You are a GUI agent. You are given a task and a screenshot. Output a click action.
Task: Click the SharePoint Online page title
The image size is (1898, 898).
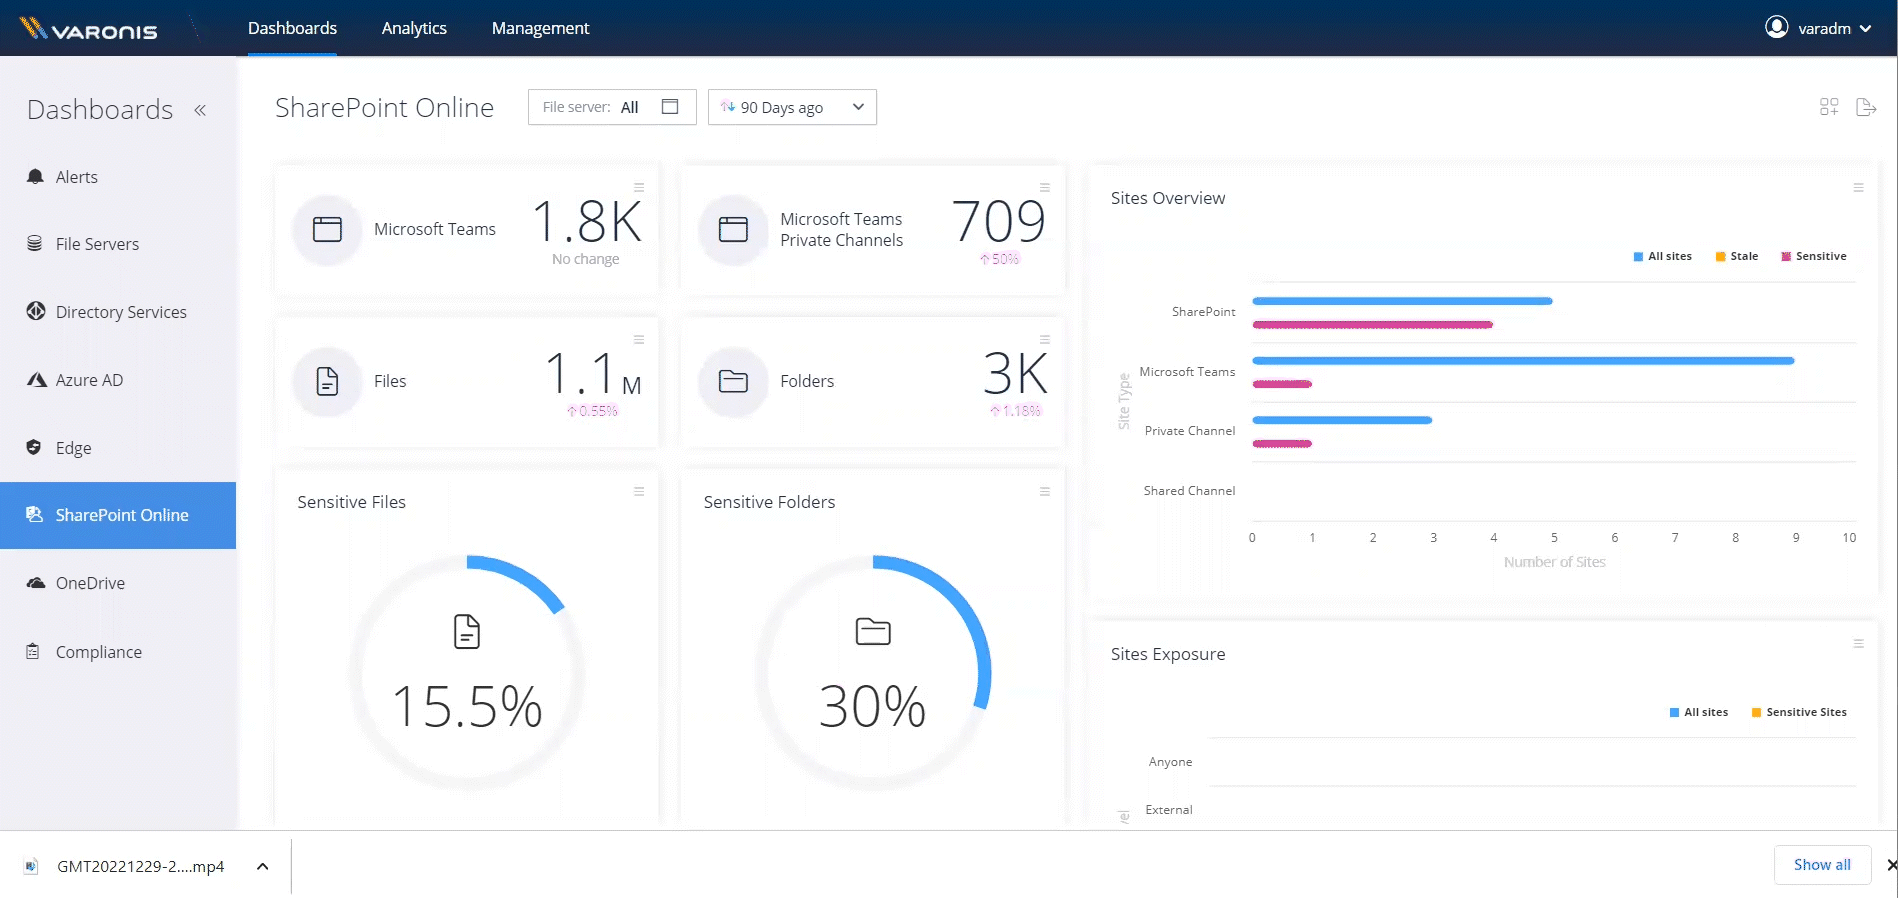click(384, 107)
